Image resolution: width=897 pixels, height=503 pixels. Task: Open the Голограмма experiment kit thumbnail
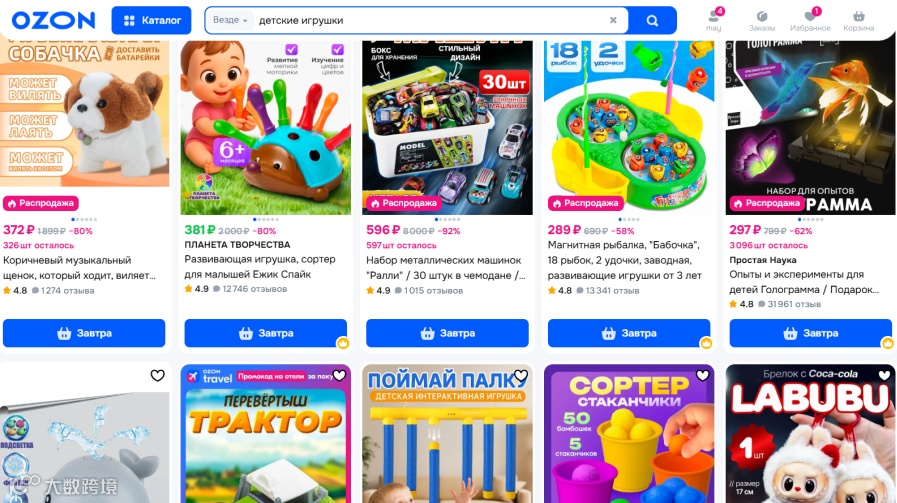810,128
